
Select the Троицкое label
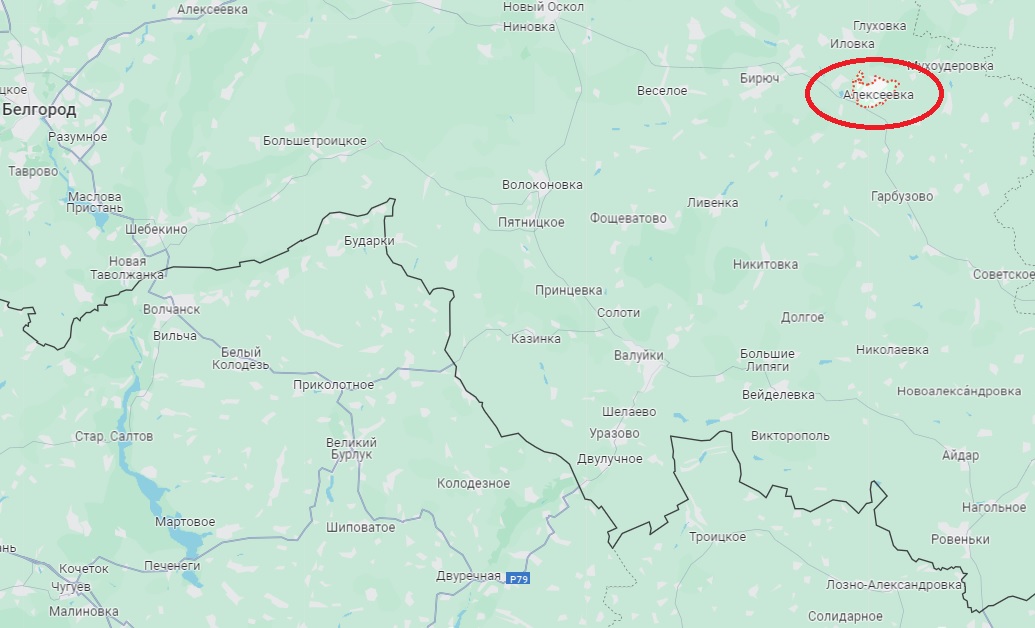(x=718, y=537)
